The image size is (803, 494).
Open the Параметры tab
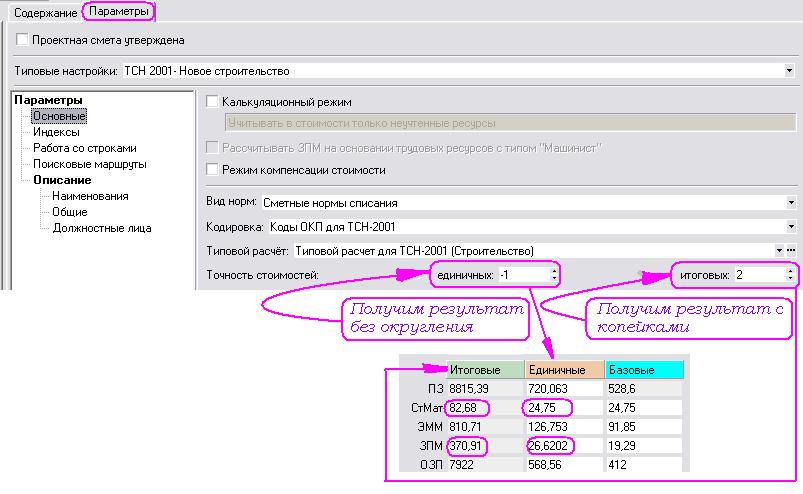click(118, 12)
